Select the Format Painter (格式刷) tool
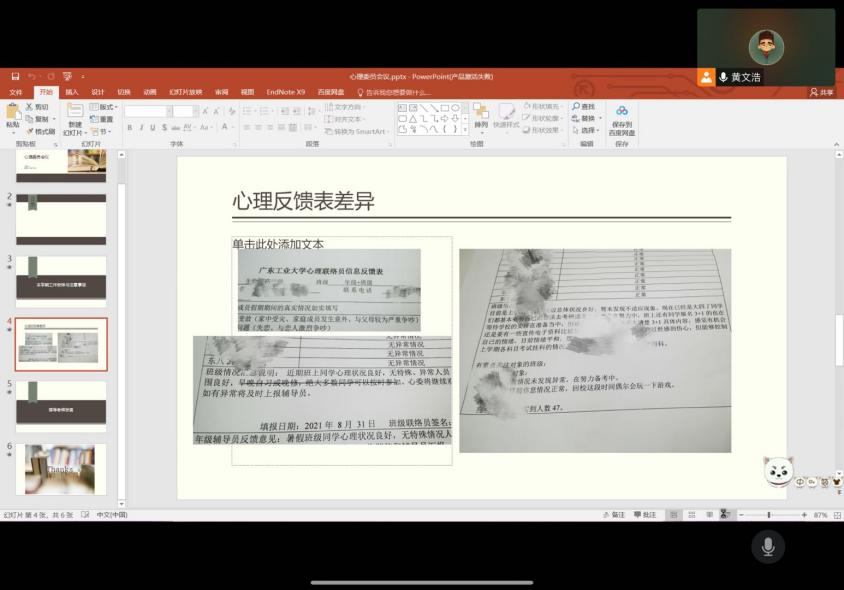Viewport: 844px width, 590px height. tap(41, 131)
